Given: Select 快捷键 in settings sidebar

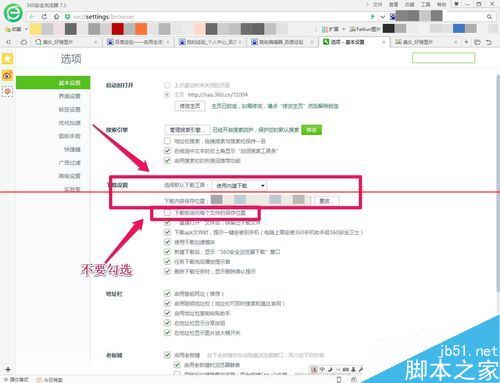Looking at the screenshot, I should click(x=72, y=149).
